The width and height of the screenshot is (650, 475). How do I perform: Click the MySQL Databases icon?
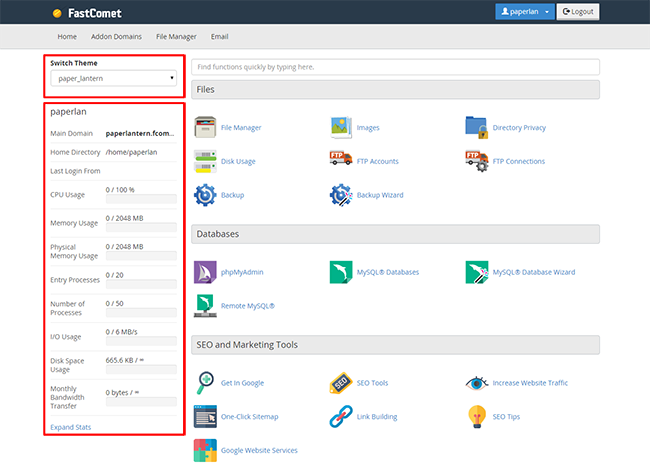341,272
